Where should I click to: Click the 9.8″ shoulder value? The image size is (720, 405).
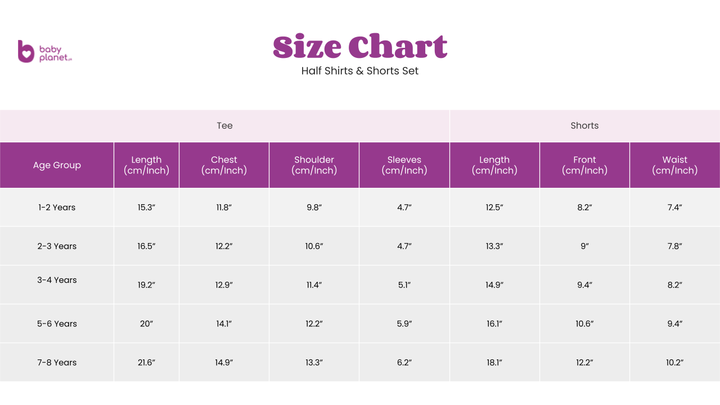pyautogui.click(x=314, y=207)
